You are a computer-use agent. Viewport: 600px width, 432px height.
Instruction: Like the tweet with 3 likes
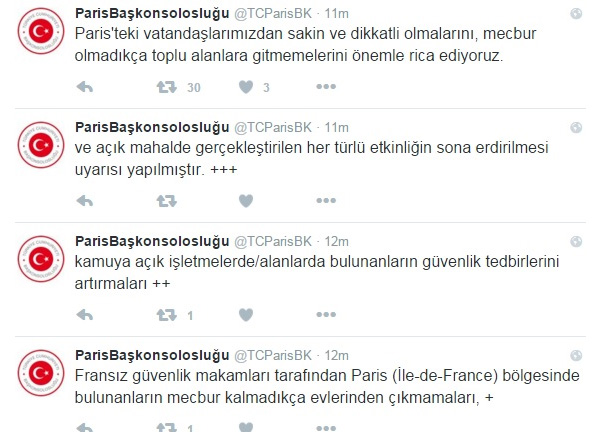246,87
